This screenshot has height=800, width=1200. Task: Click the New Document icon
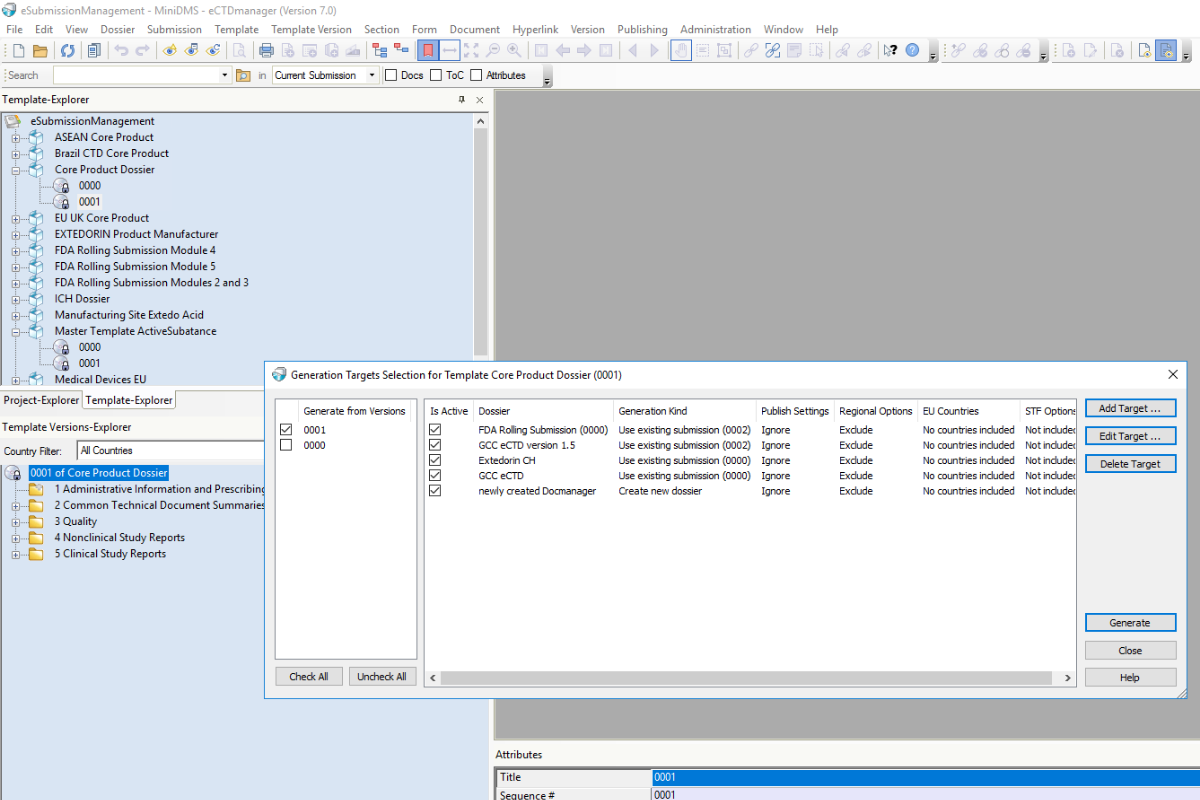[17, 50]
